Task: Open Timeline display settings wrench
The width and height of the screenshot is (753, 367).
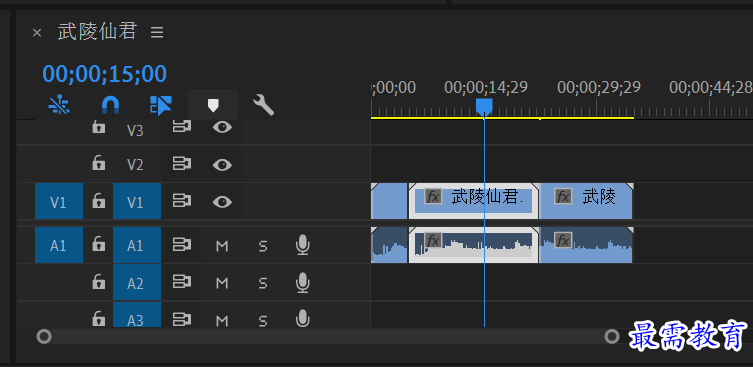Action: coord(264,105)
